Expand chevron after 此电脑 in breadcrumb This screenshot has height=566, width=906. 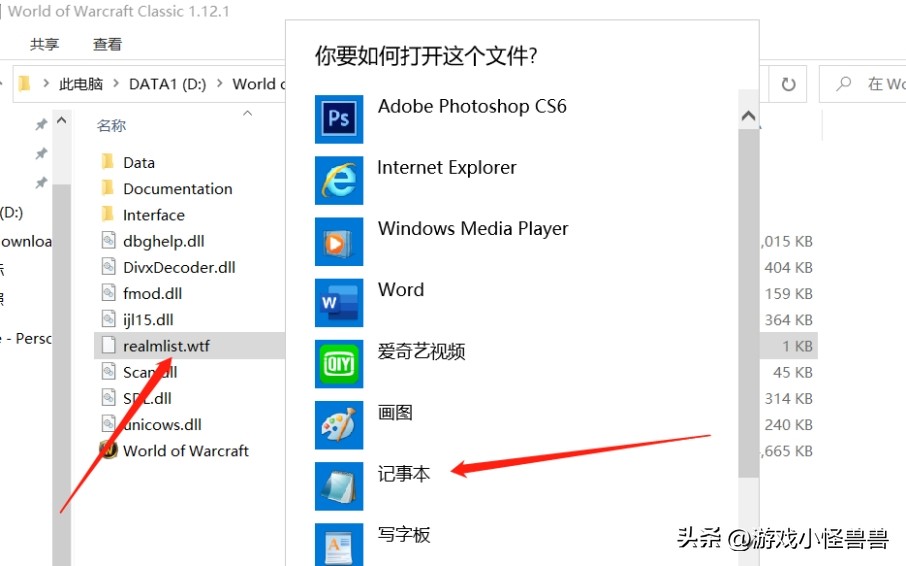pos(116,84)
